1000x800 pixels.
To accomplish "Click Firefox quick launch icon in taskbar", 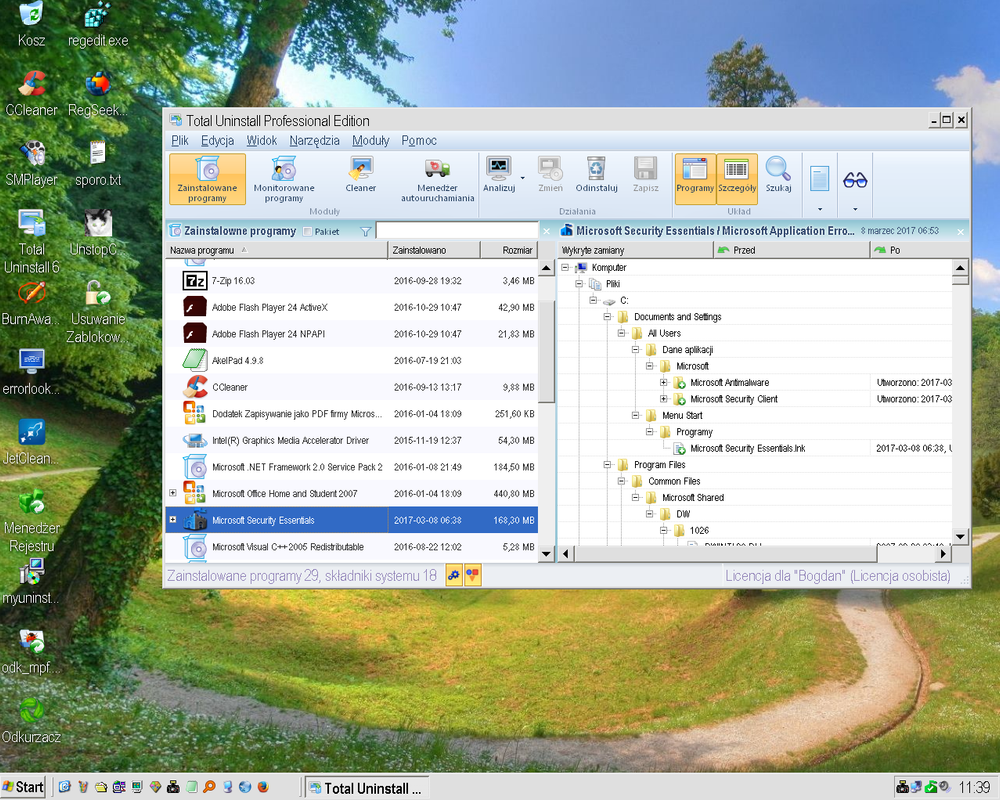I will (263, 787).
